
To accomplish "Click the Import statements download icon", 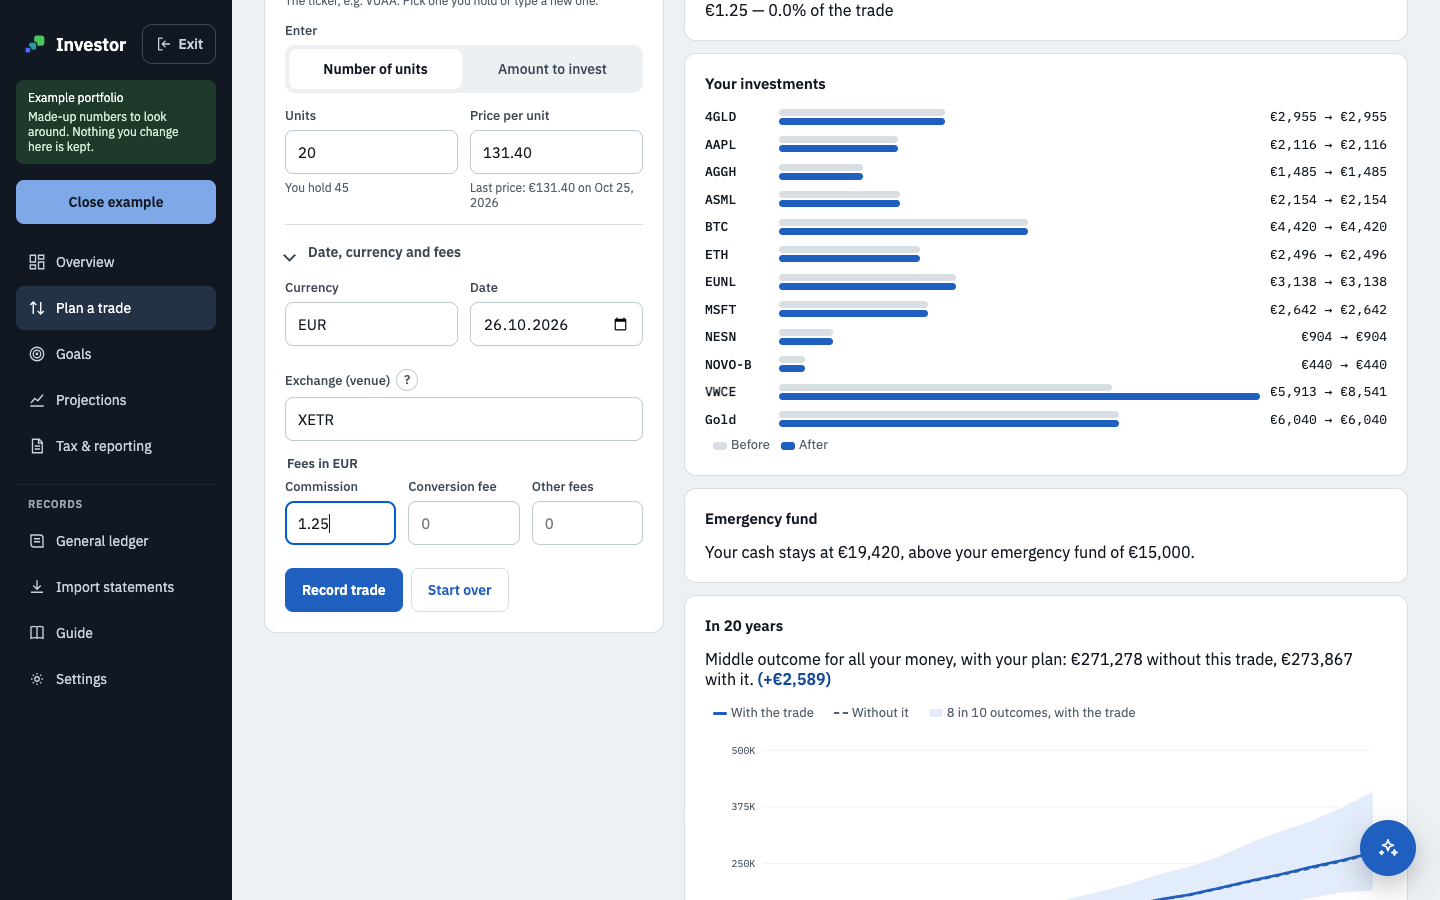I will pyautogui.click(x=37, y=587).
